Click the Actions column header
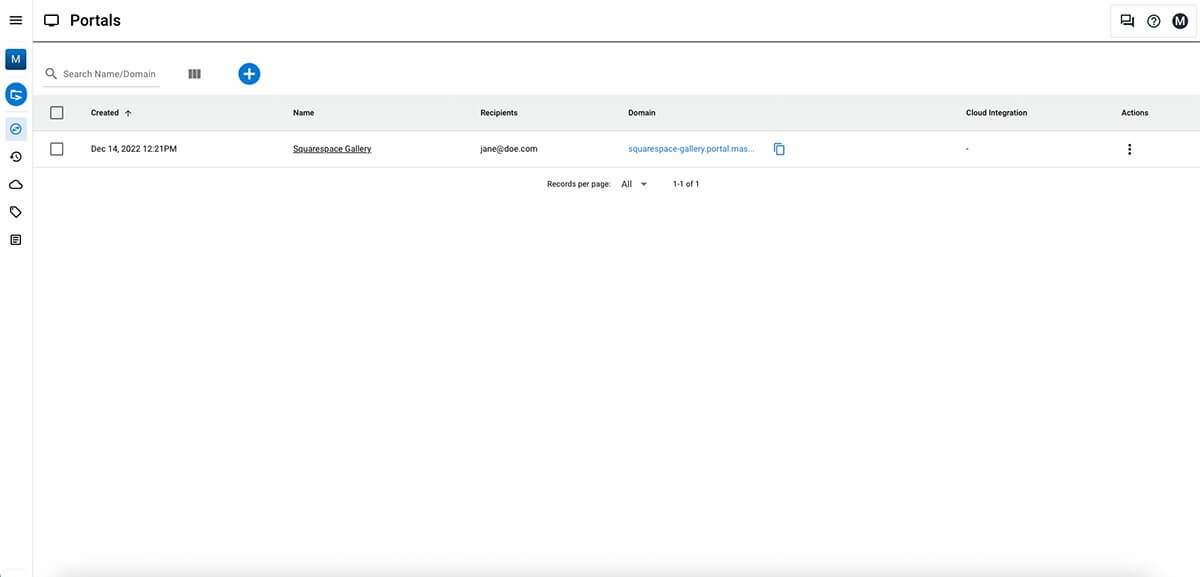The height and width of the screenshot is (577, 1200). click(1135, 113)
